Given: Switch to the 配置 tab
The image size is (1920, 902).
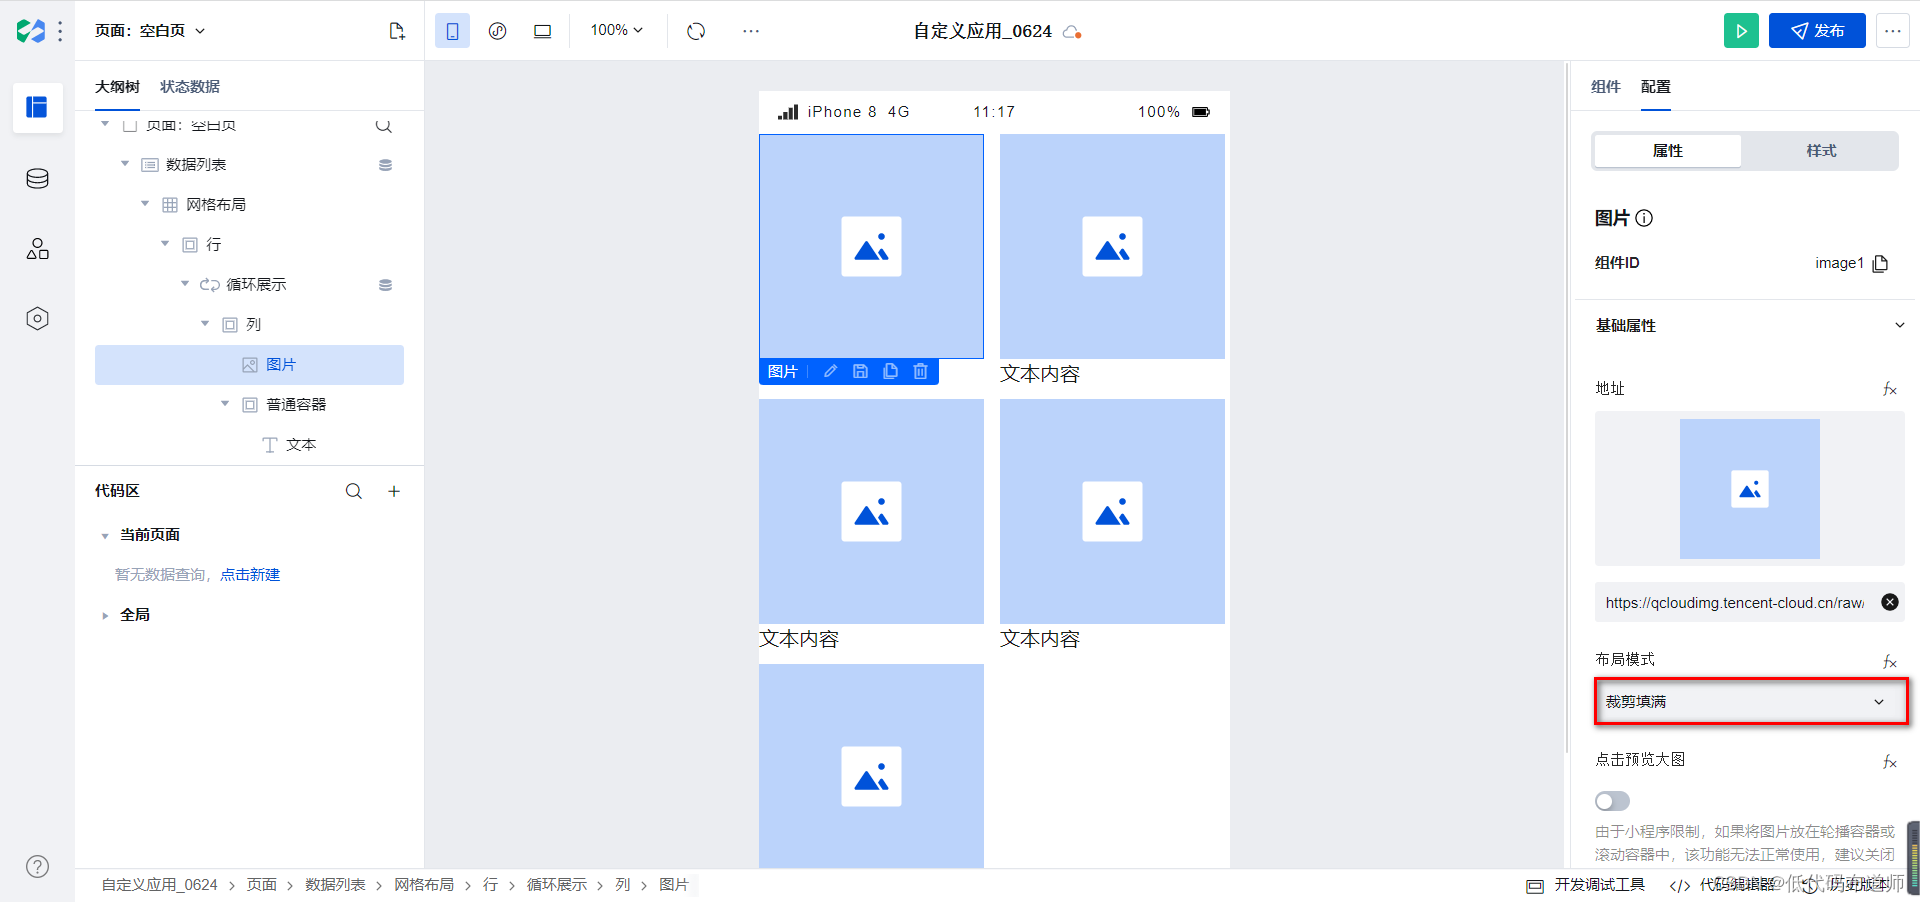Looking at the screenshot, I should click(x=1656, y=87).
